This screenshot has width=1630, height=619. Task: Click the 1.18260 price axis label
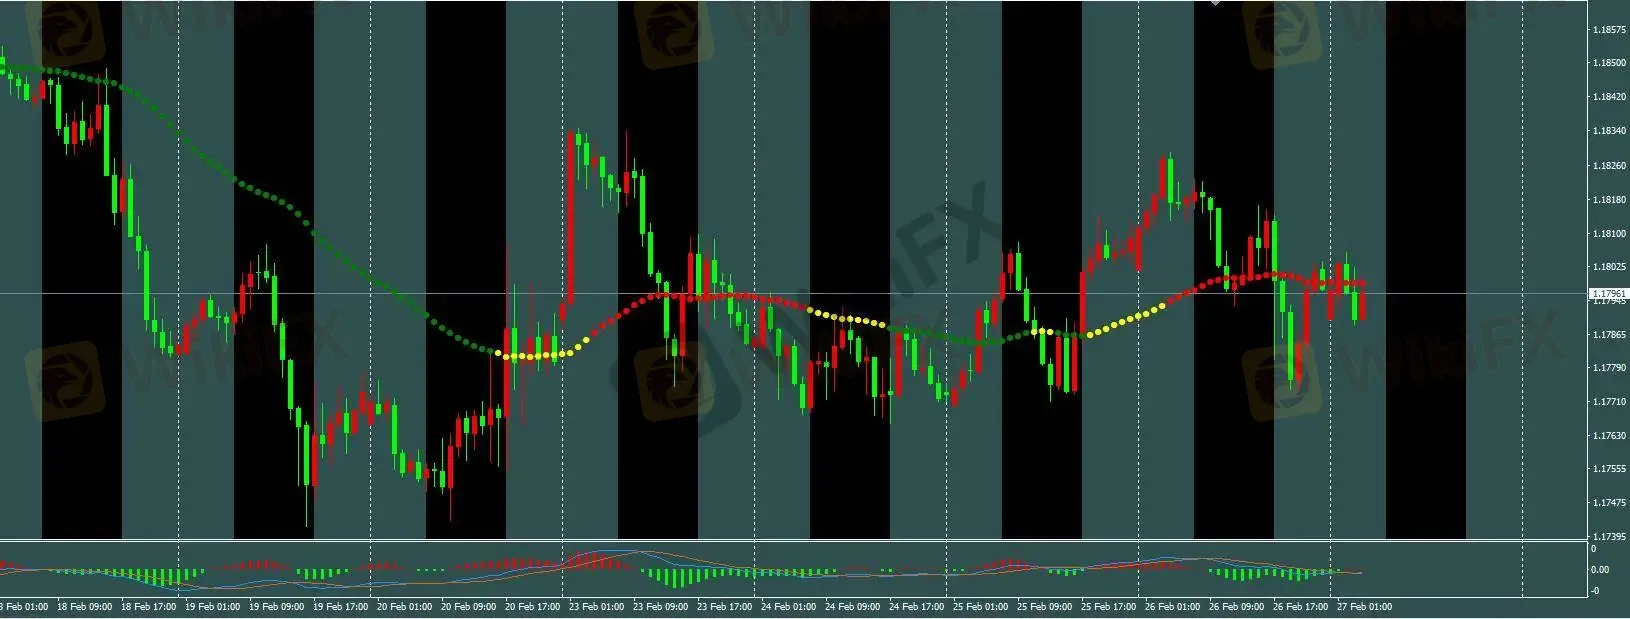coord(1609,166)
